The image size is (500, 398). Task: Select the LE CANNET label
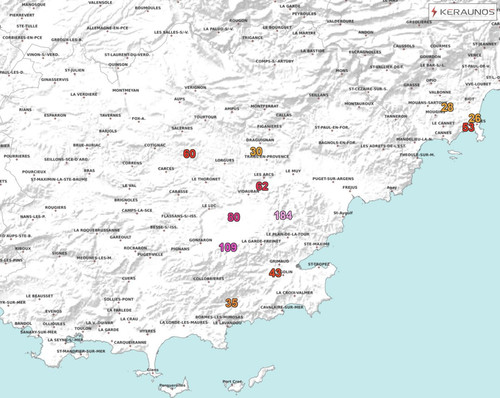pos(443,123)
